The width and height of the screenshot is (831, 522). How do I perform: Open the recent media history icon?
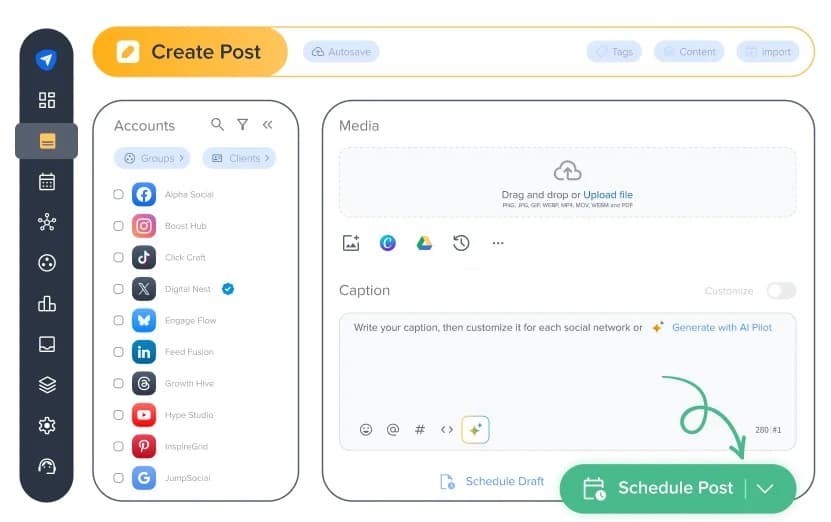point(461,243)
